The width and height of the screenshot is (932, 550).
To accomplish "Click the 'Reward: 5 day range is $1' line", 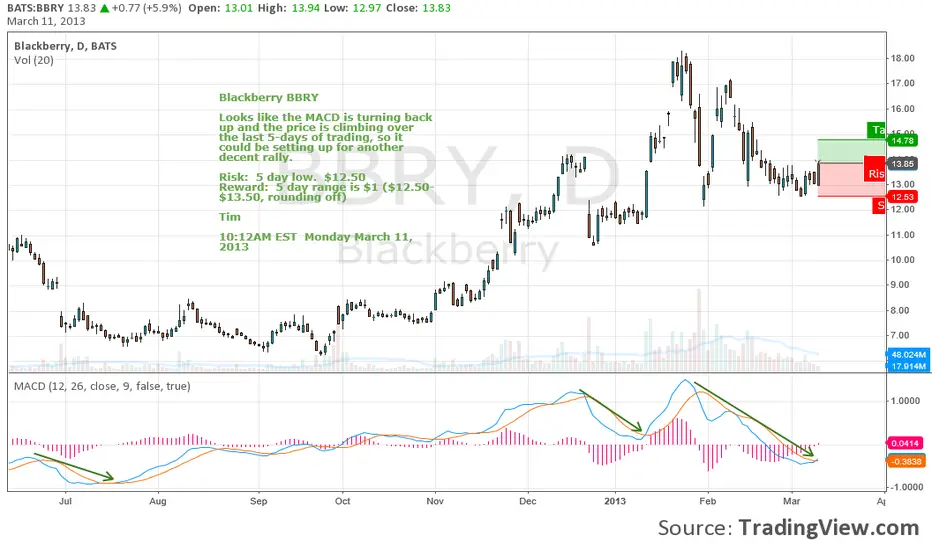I will coord(326,192).
